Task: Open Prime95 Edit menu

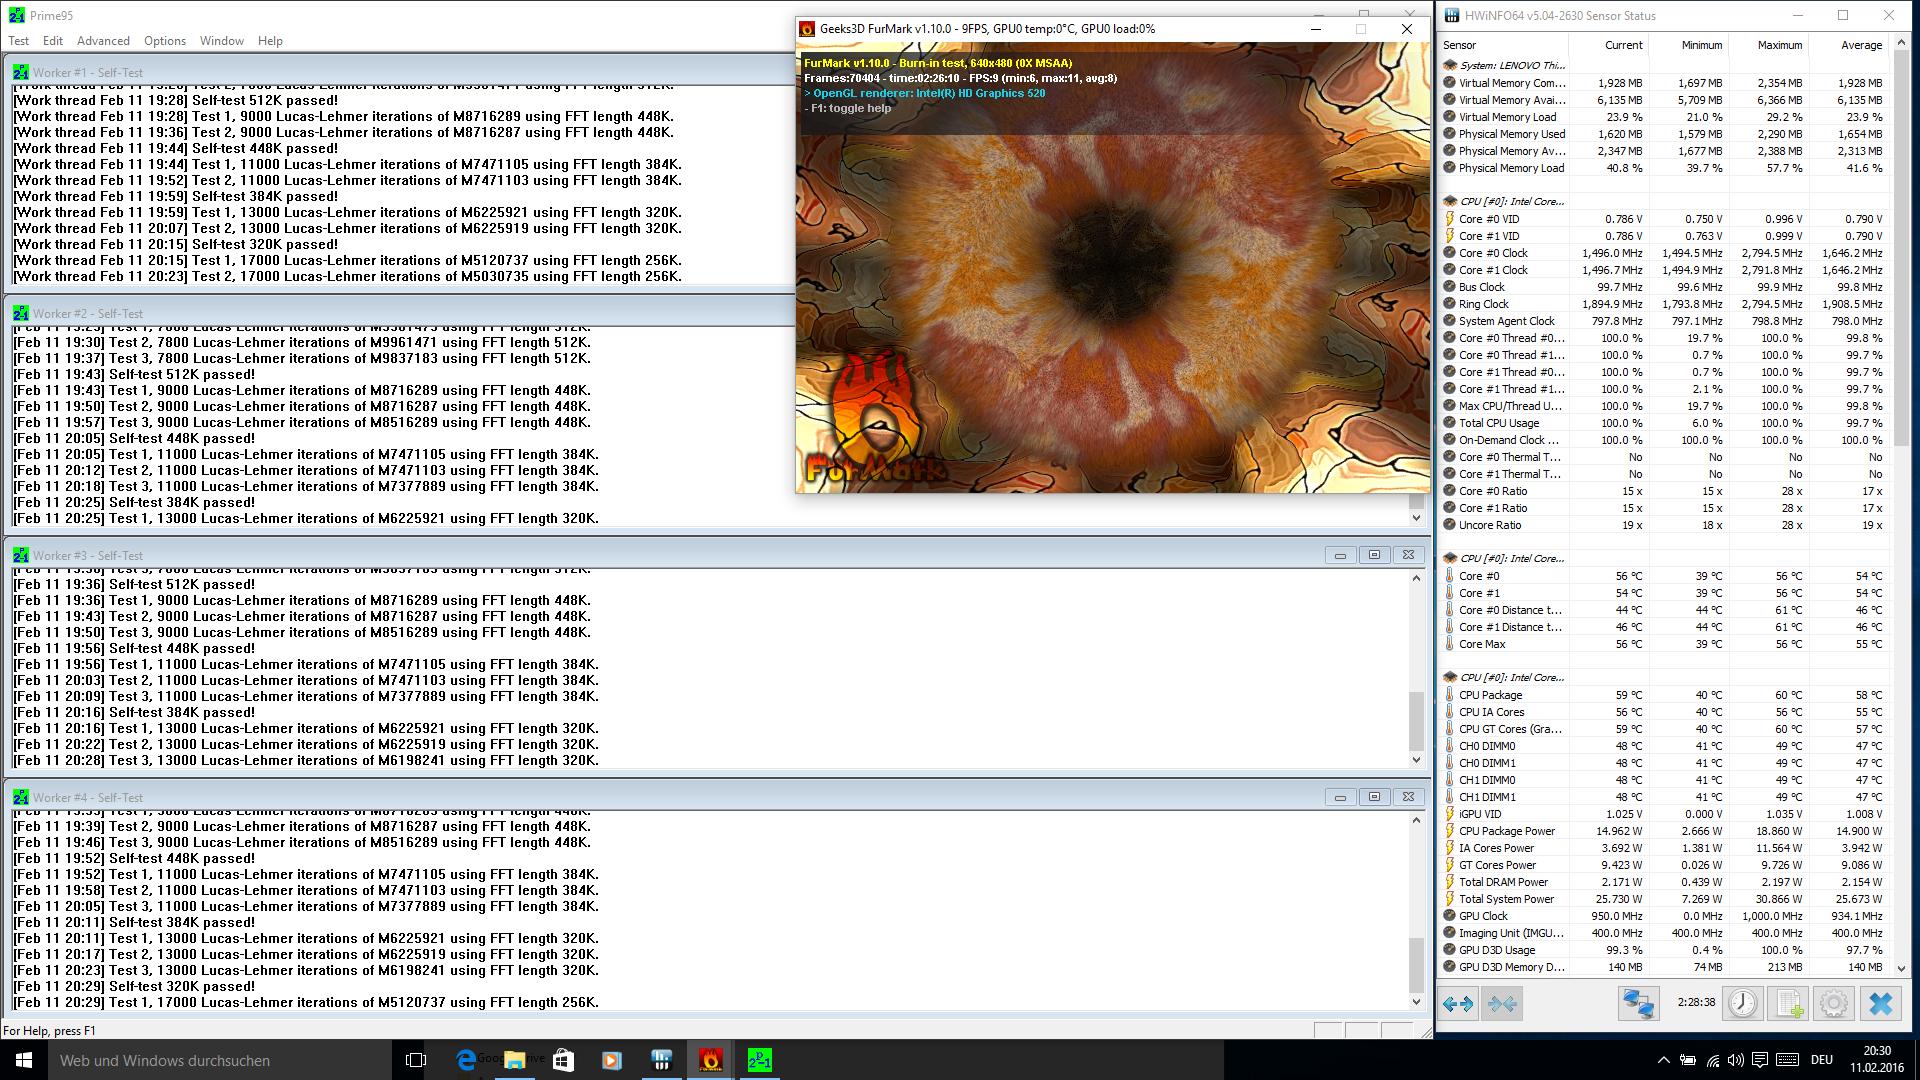Action: (x=53, y=41)
